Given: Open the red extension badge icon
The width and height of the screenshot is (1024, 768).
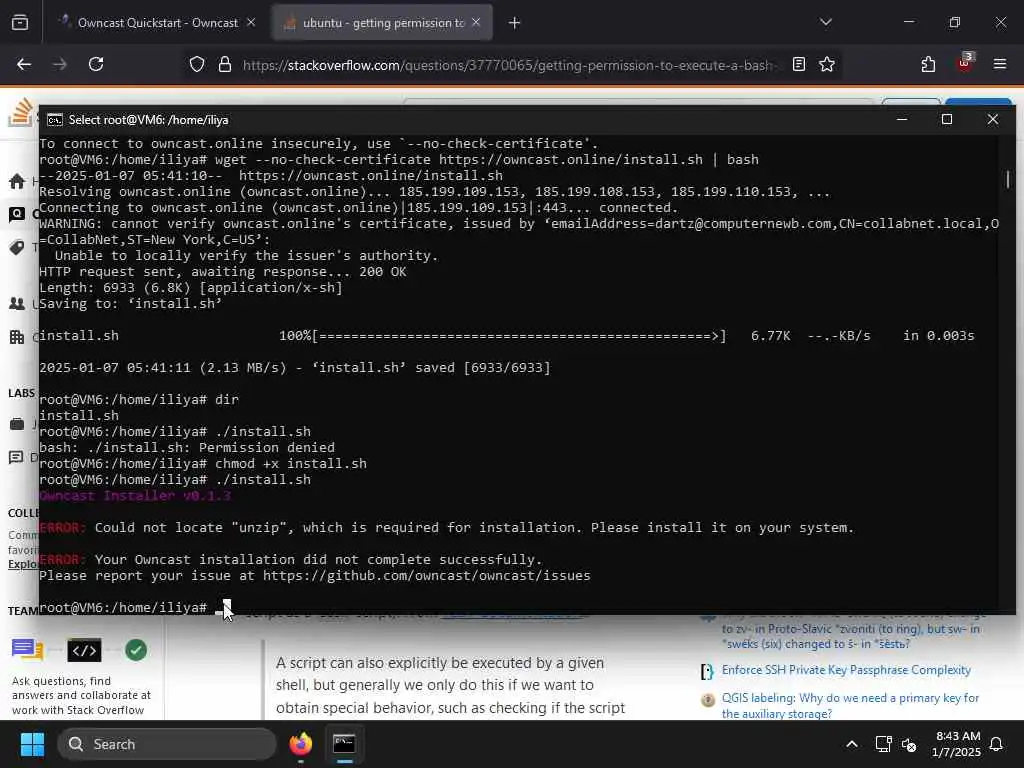Looking at the screenshot, I should [x=965, y=63].
